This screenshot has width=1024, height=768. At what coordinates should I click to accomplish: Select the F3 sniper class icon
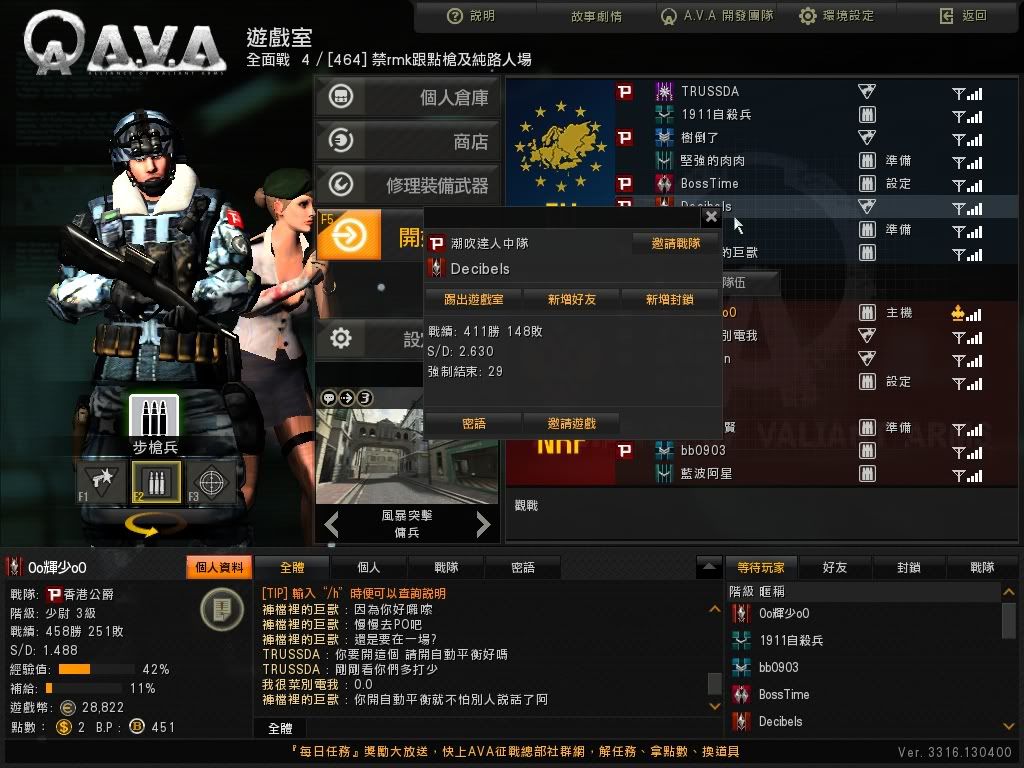point(211,483)
